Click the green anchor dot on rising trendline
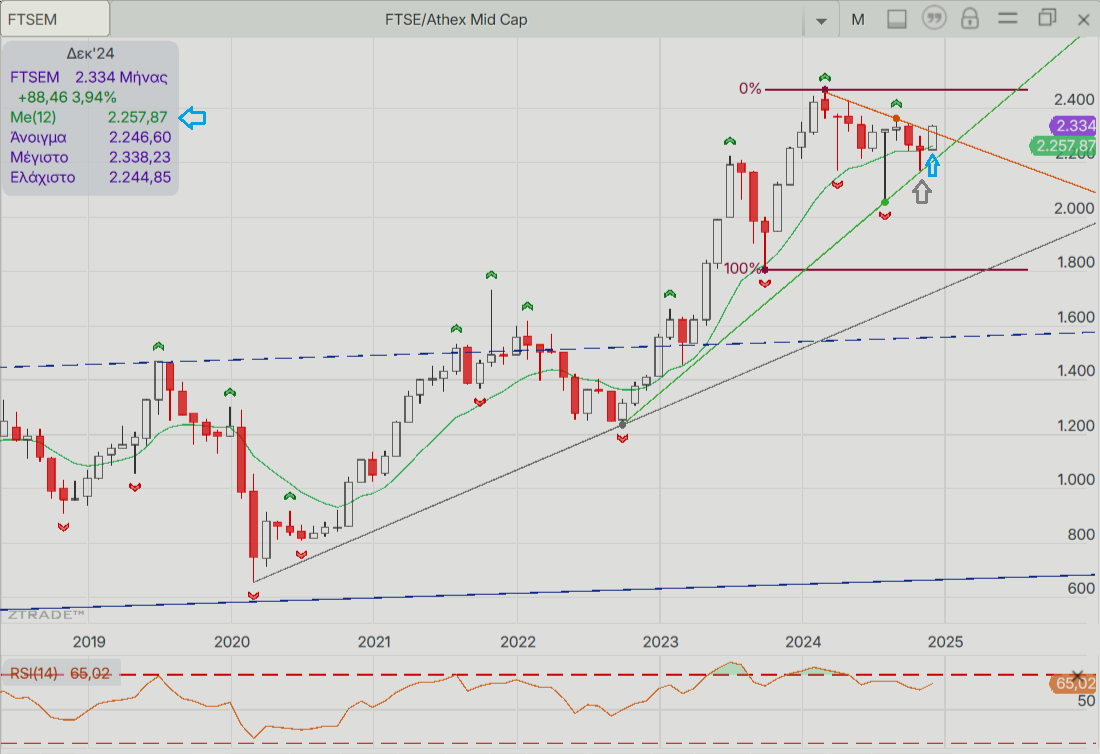Image resolution: width=1100 pixels, height=754 pixels. pyautogui.click(x=885, y=203)
